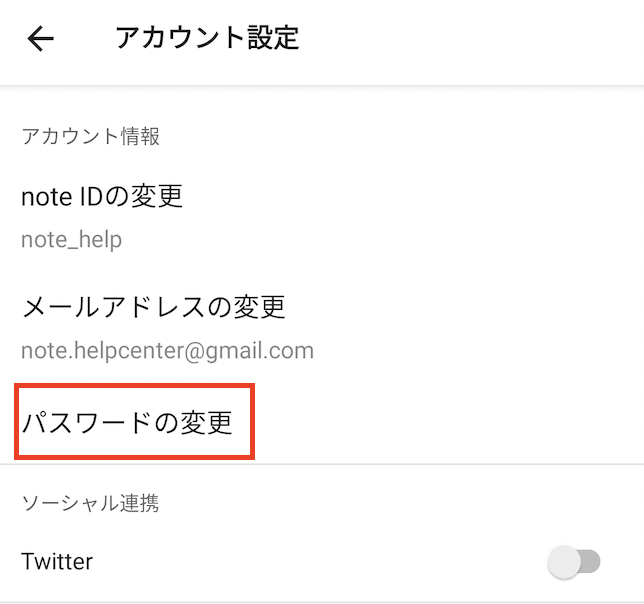
Task: Click the divider line below the Twitter row
Action: pos(322,602)
